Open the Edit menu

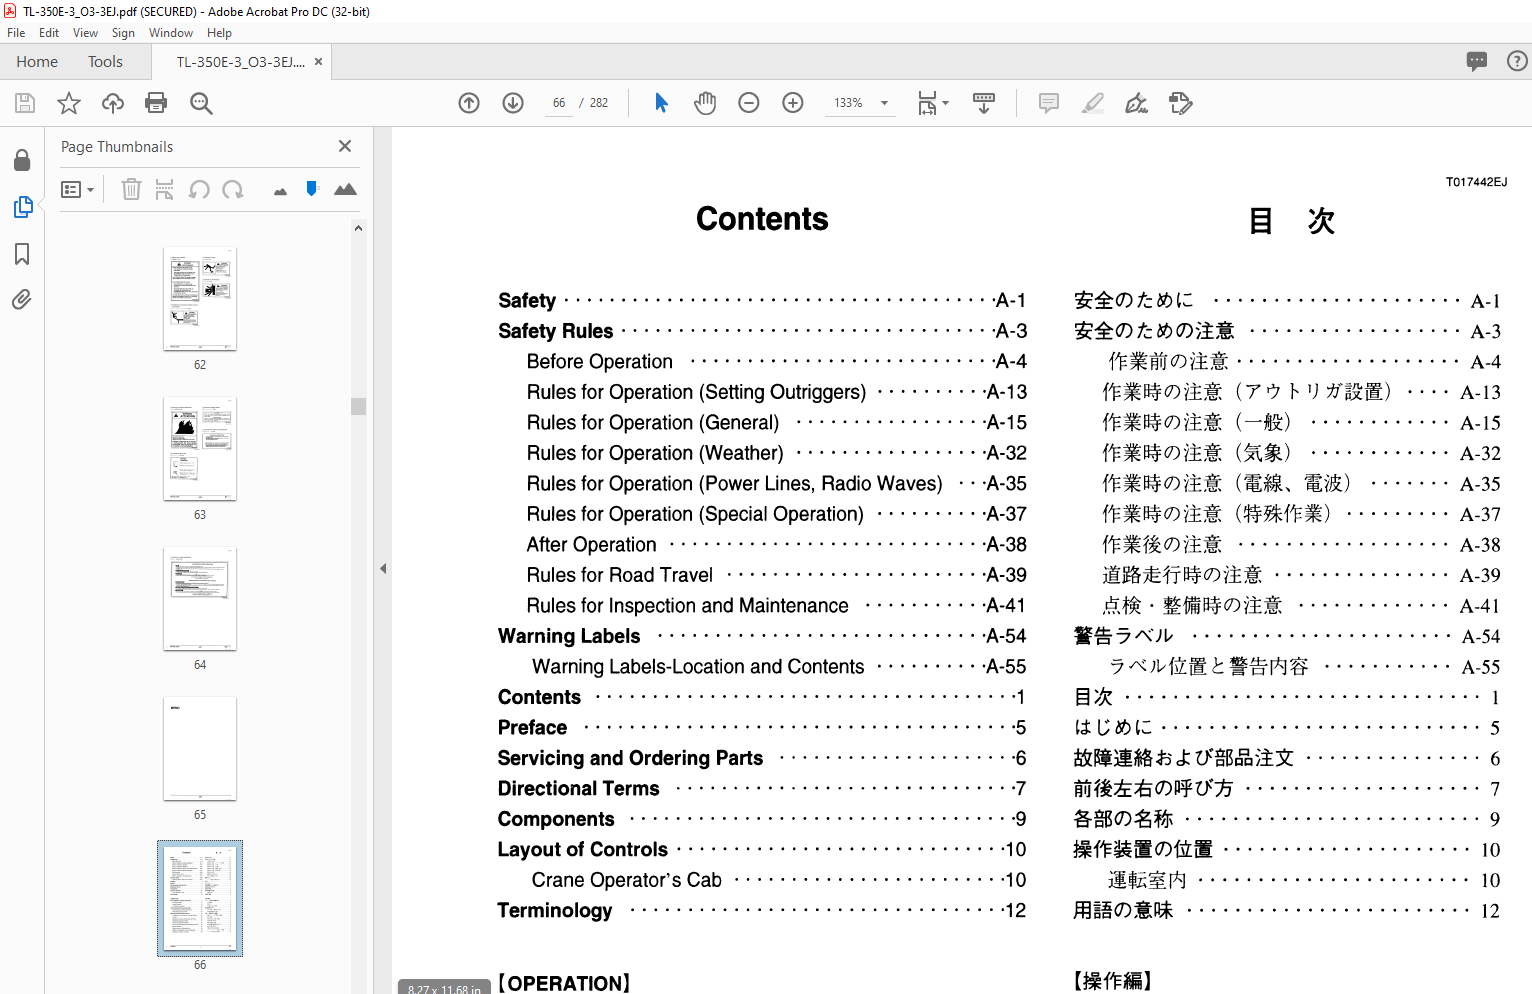(x=49, y=33)
